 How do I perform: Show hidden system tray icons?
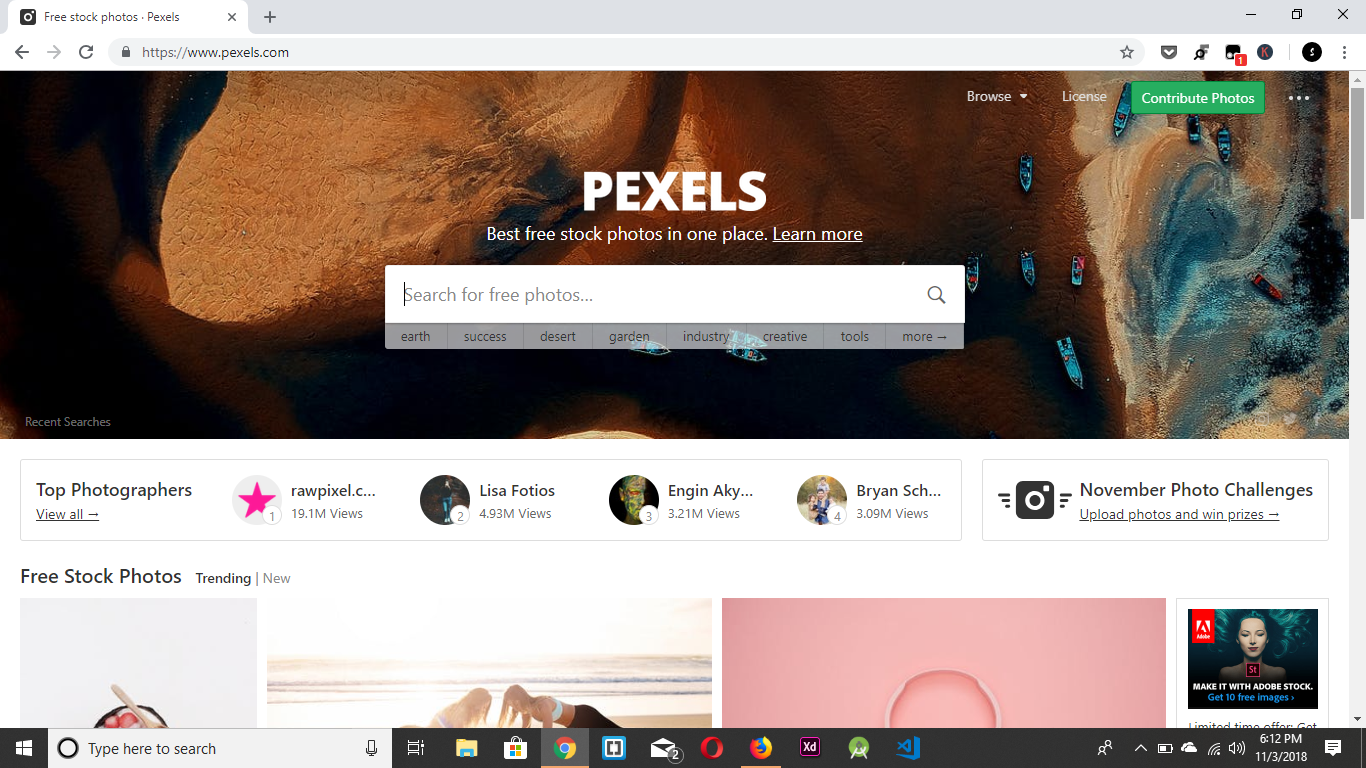(1140, 748)
